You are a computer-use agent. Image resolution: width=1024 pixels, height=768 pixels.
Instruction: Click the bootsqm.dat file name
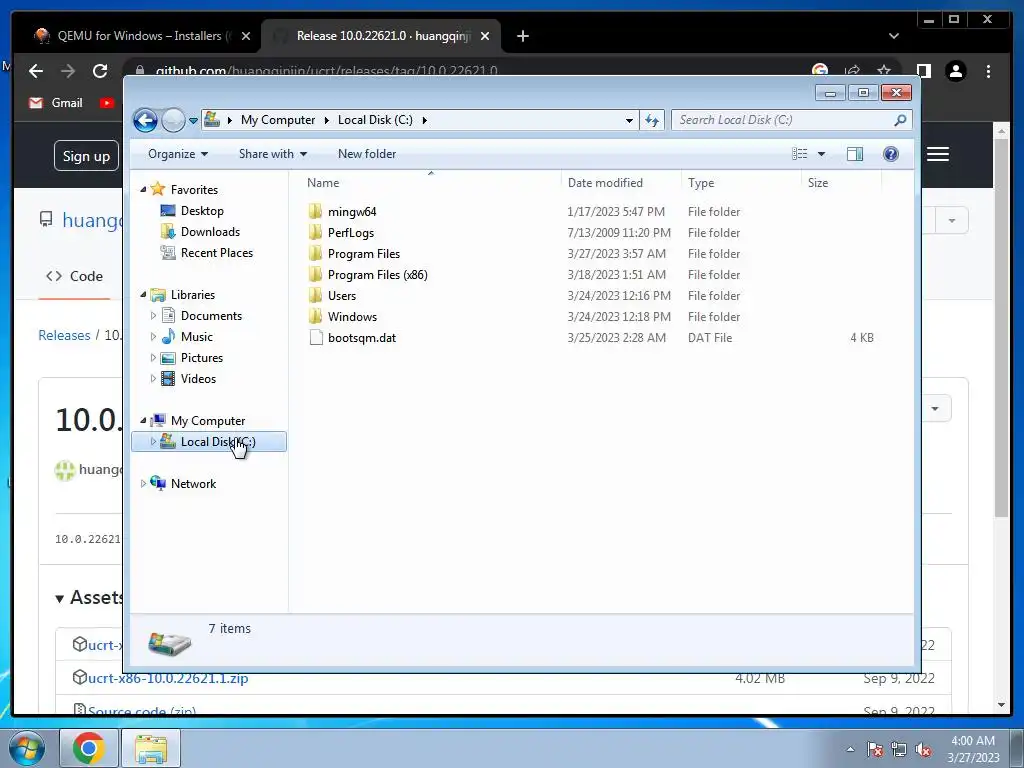click(362, 338)
